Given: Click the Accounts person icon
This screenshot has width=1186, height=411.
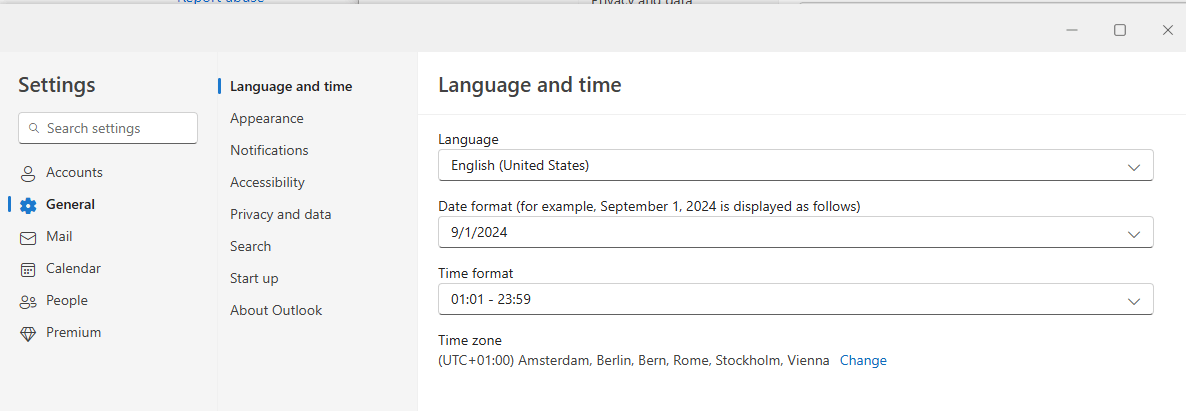Looking at the screenshot, I should tap(28, 173).
